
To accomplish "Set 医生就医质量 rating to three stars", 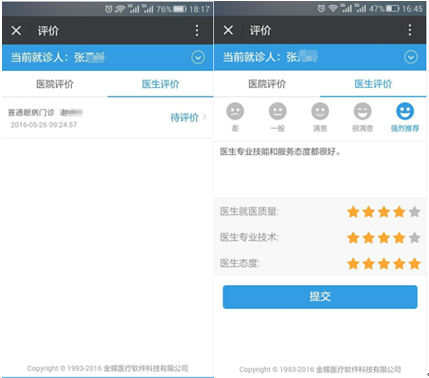I will pyautogui.click(x=384, y=212).
